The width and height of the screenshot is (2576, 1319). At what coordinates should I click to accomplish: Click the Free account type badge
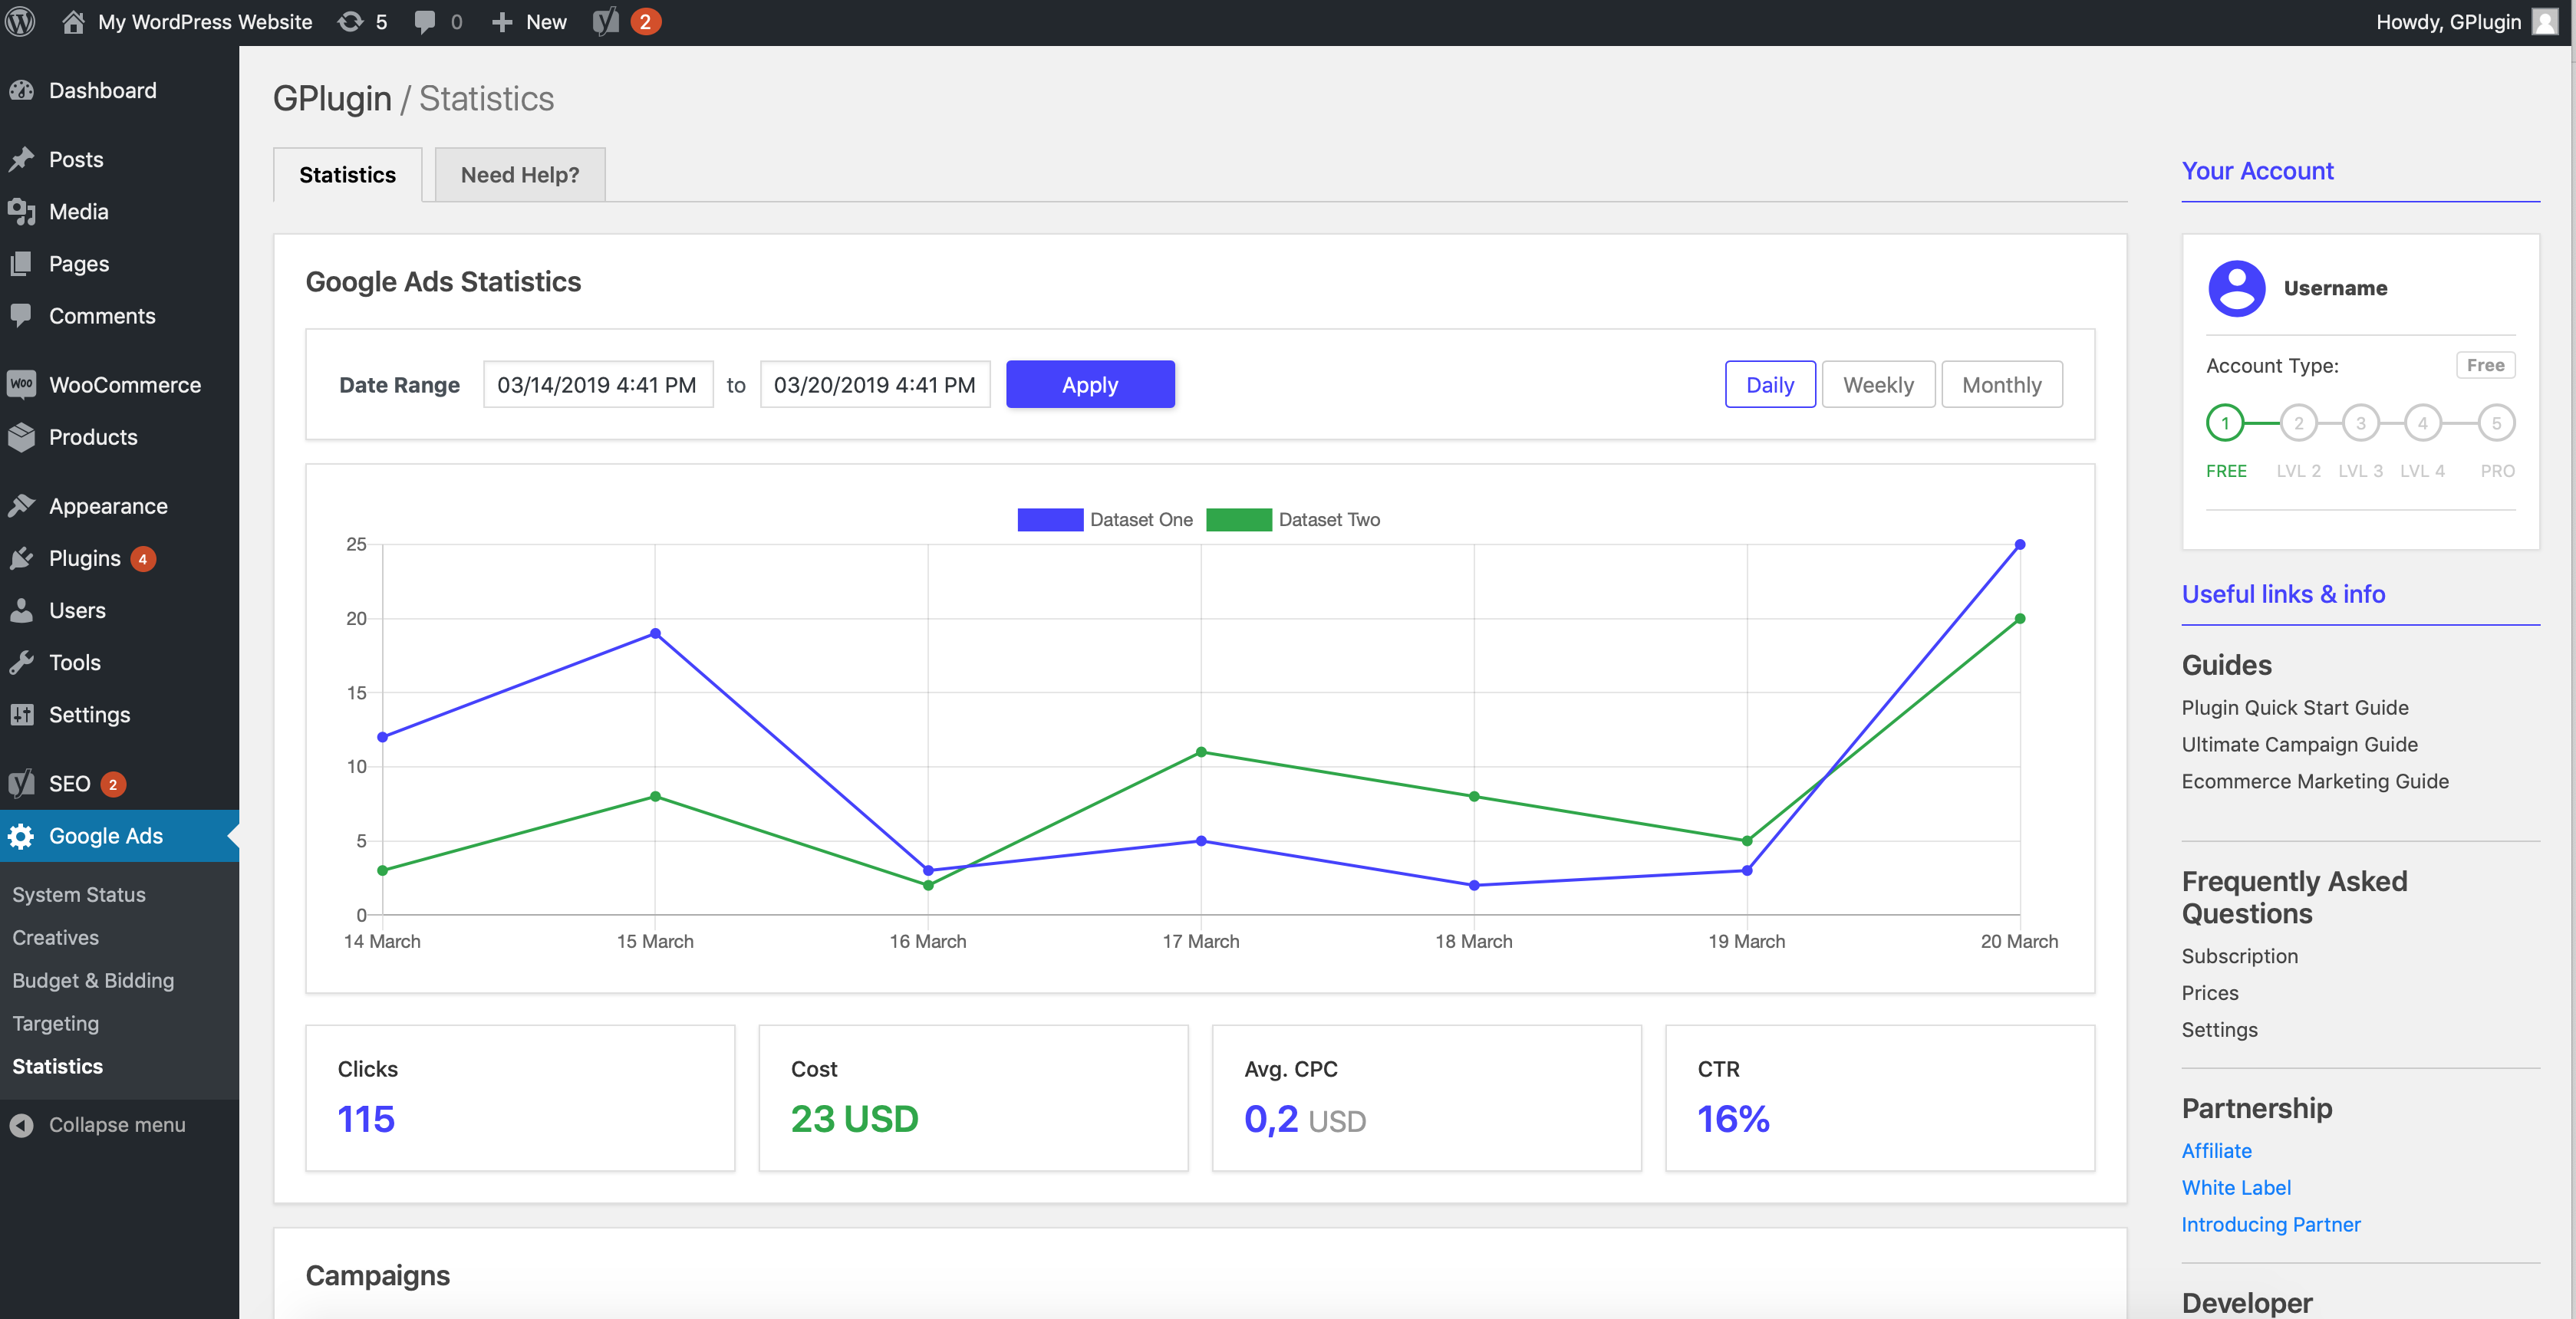point(2485,366)
